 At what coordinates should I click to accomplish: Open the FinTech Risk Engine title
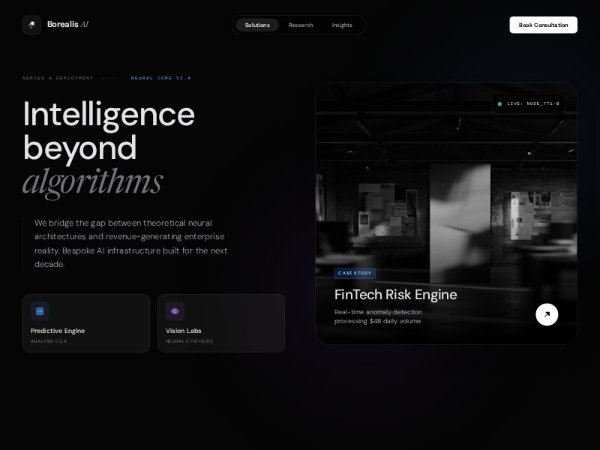[396, 294]
